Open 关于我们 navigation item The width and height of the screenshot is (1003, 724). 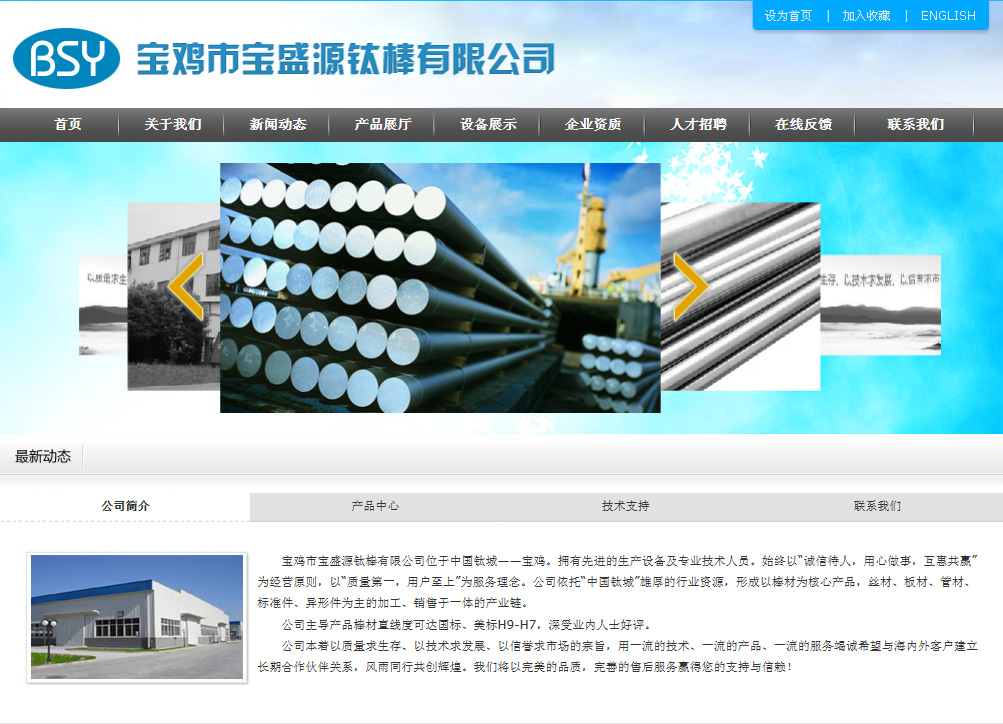tap(173, 124)
